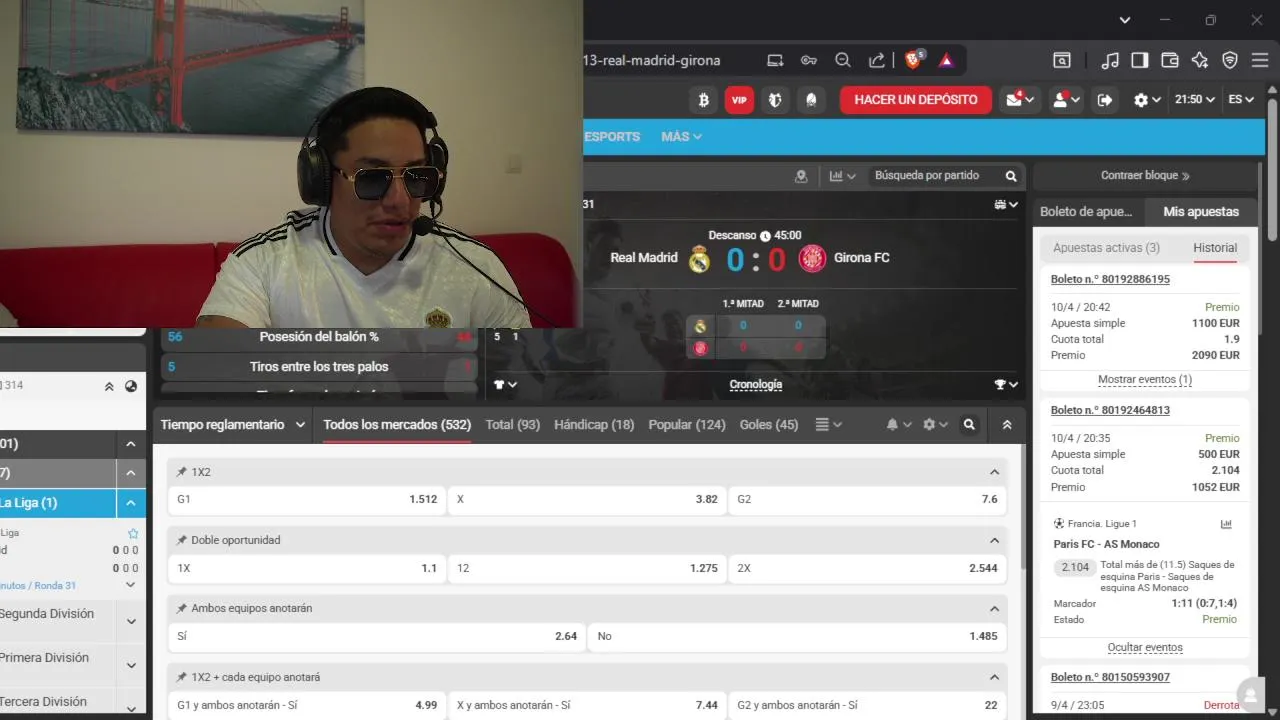Bet on G1 at odds 1.512
1280x720 pixels.
307,499
